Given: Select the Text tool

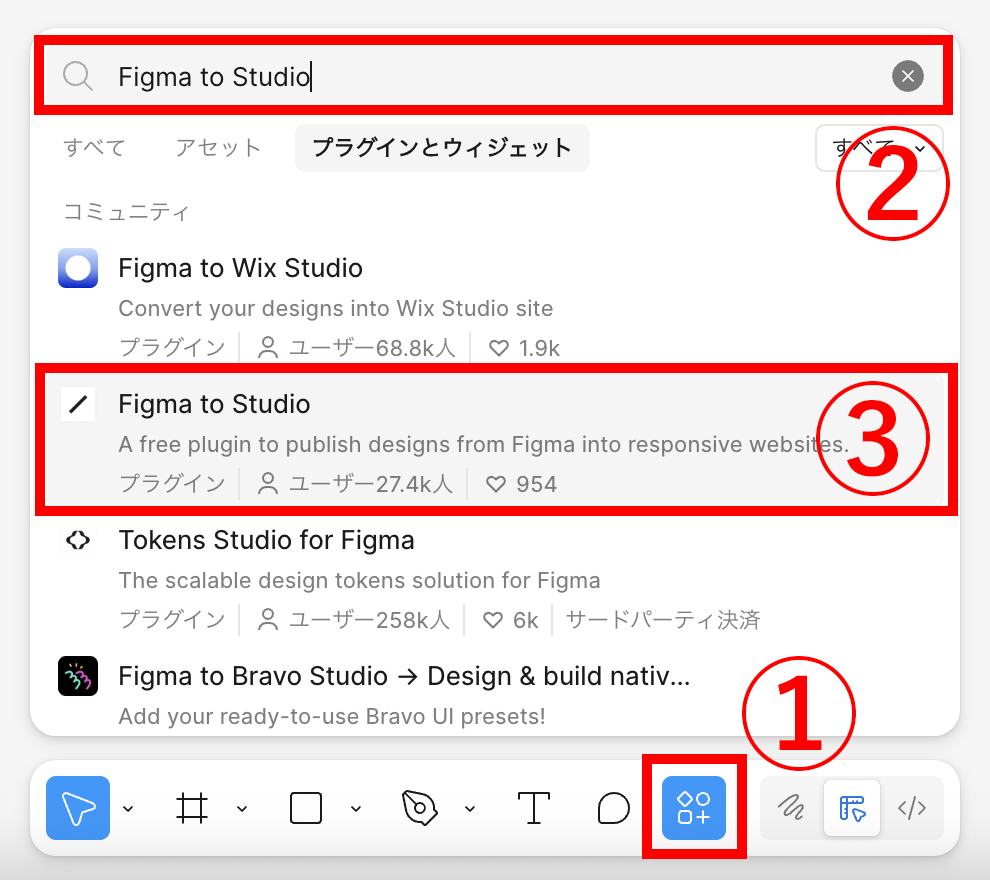Looking at the screenshot, I should (534, 808).
